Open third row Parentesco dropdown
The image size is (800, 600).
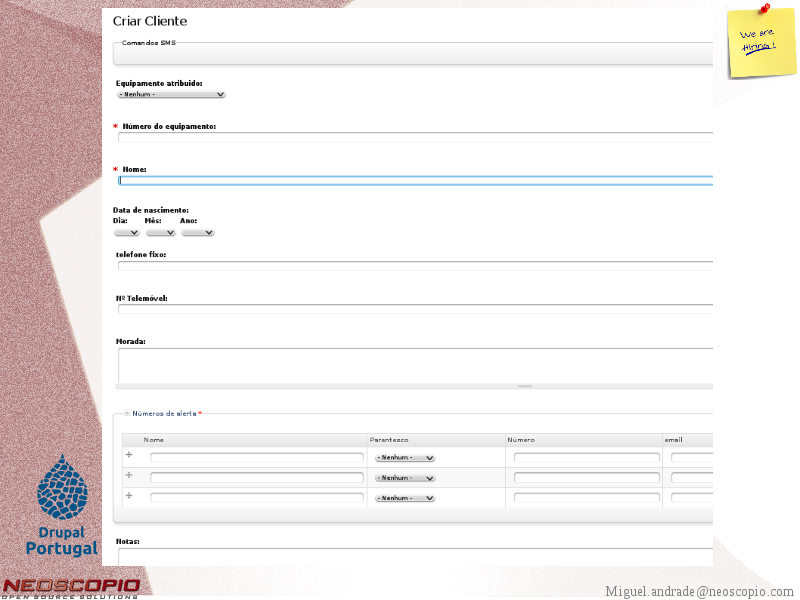tap(405, 498)
